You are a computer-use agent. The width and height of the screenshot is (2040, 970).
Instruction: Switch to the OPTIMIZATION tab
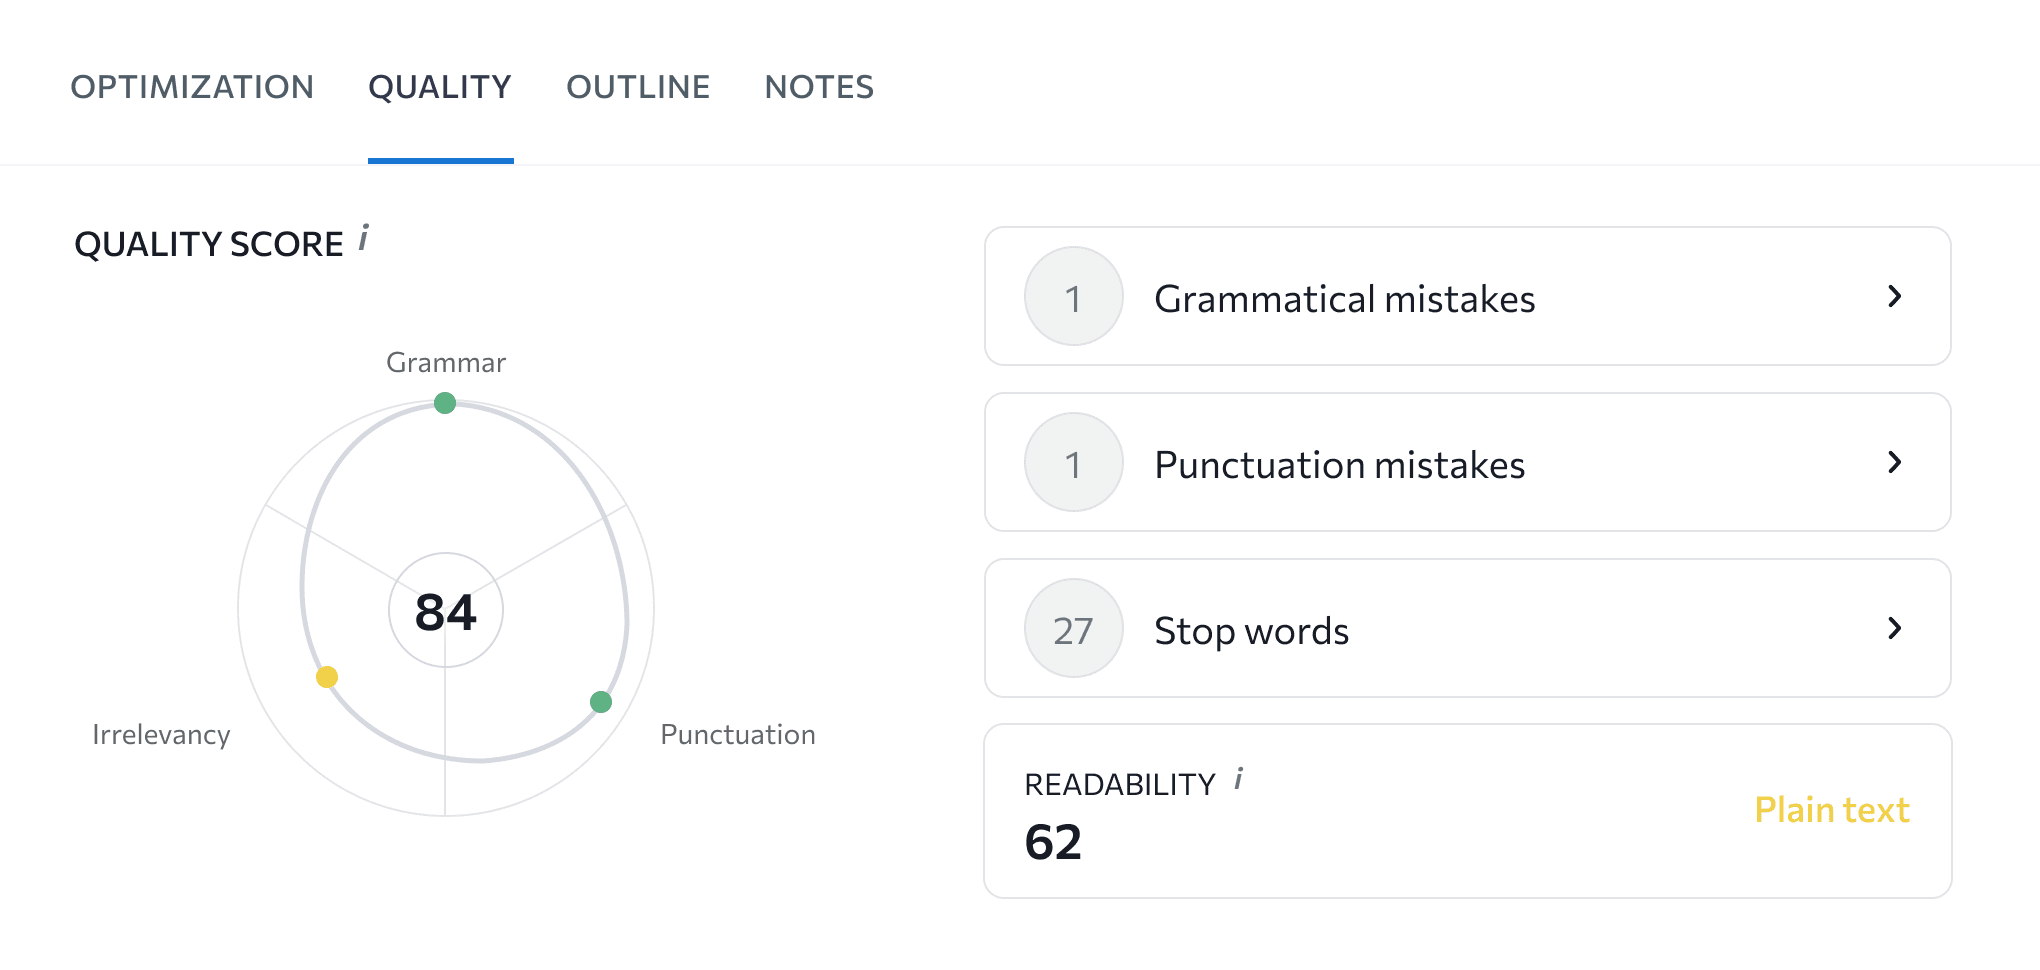coord(192,87)
